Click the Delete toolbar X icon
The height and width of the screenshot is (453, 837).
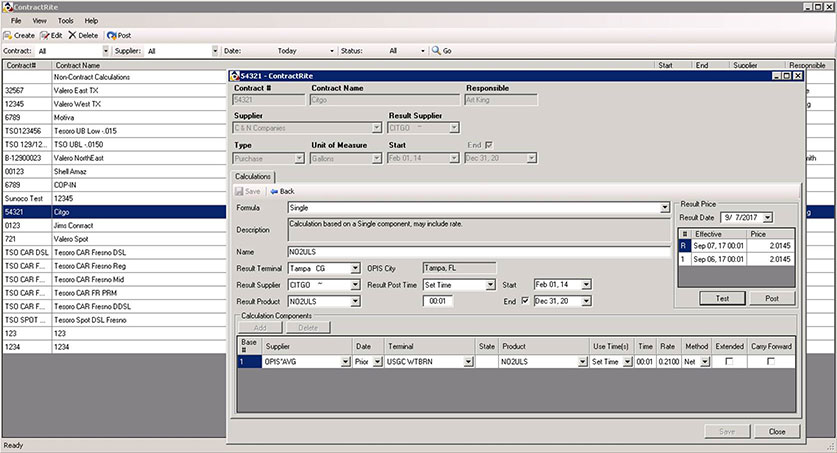point(72,35)
